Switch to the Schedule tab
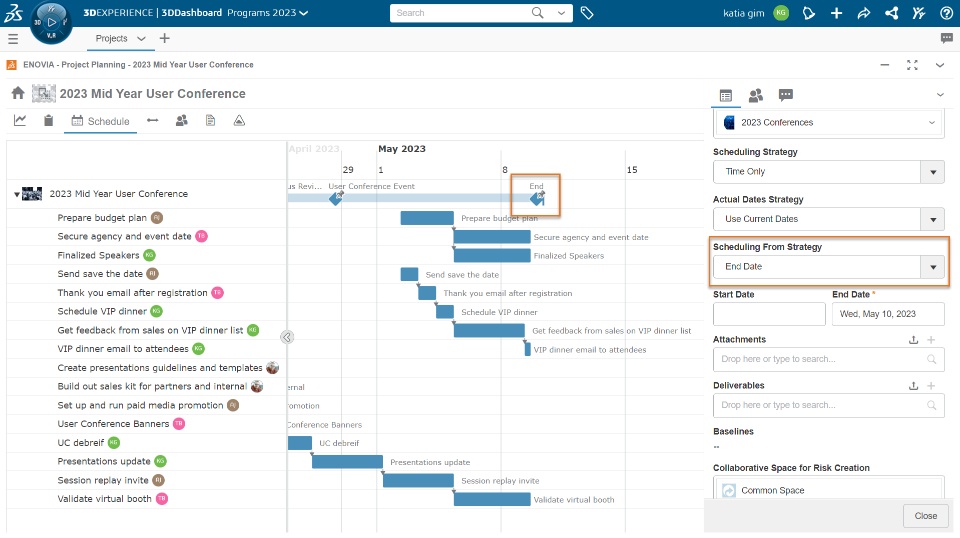This screenshot has width=960, height=538. (x=100, y=122)
